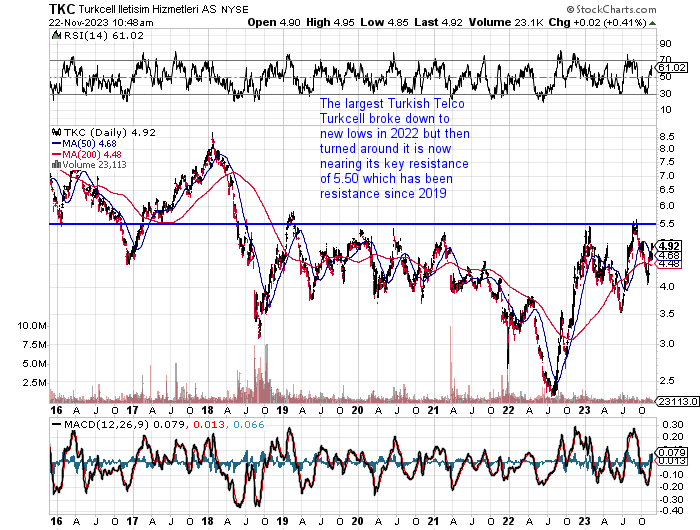Click the candlestick icon beside TKC (Daily)
The width and height of the screenshot is (700, 530).
57,132
